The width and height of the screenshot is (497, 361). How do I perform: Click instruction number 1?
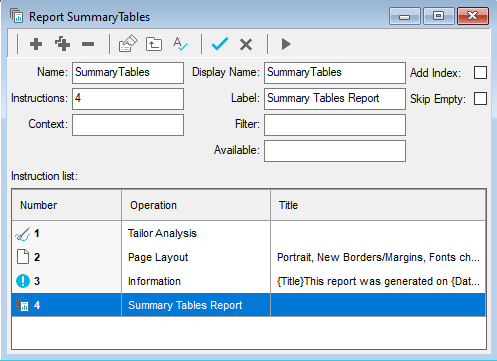(37, 233)
